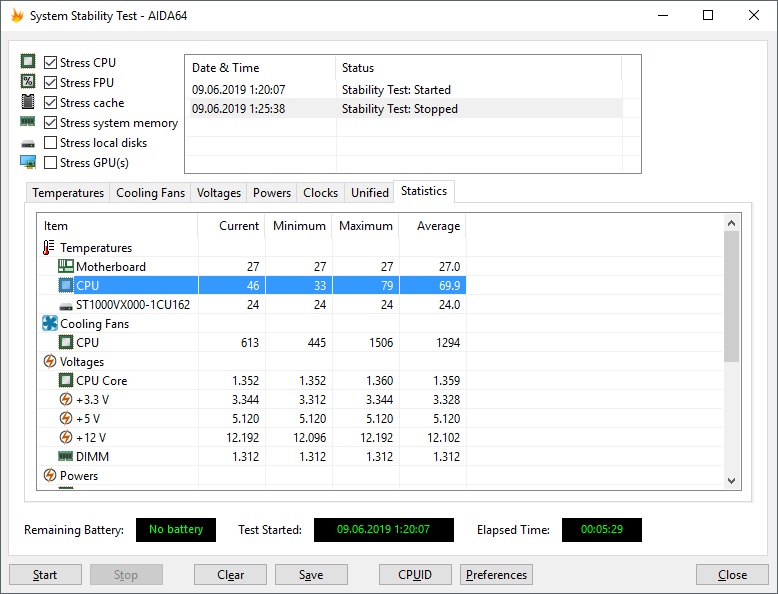Viewport: 778px width, 594px height.
Task: Uncheck the Stress cache checkbox
Action: (x=50, y=103)
